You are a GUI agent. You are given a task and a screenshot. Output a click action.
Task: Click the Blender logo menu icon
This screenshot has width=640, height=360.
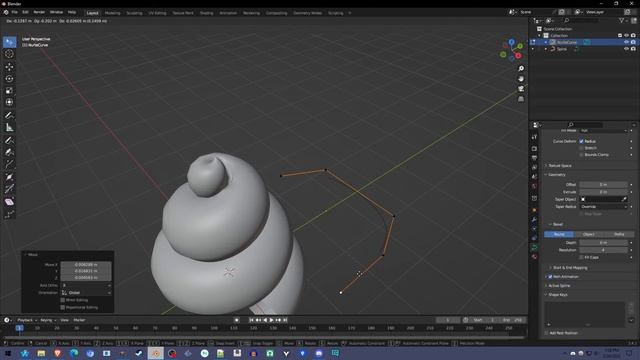click(x=6, y=13)
